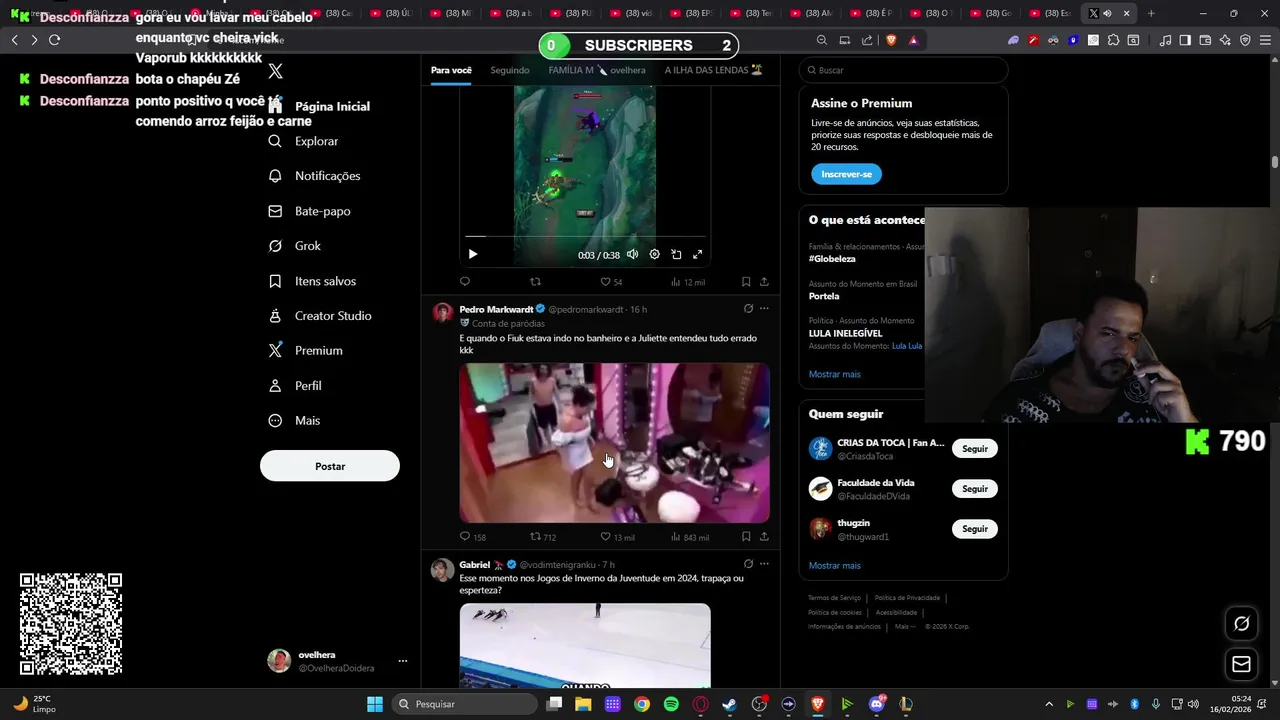Viewport: 1280px width, 720px height.
Task: Open more options on Gabriel's post
Action: (764, 564)
